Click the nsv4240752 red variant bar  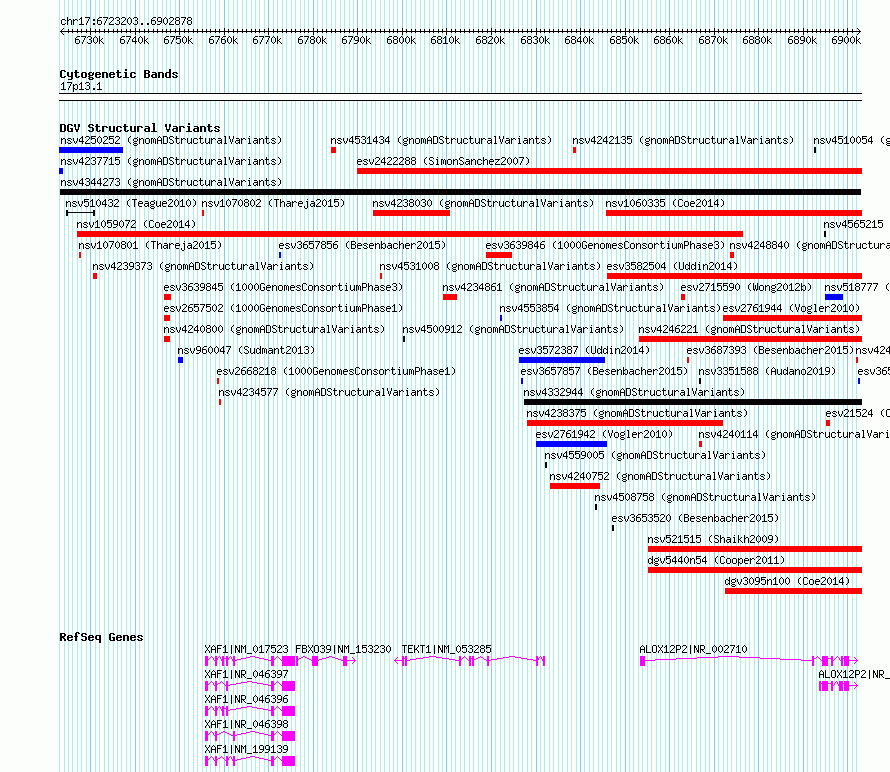pyautogui.click(x=575, y=486)
